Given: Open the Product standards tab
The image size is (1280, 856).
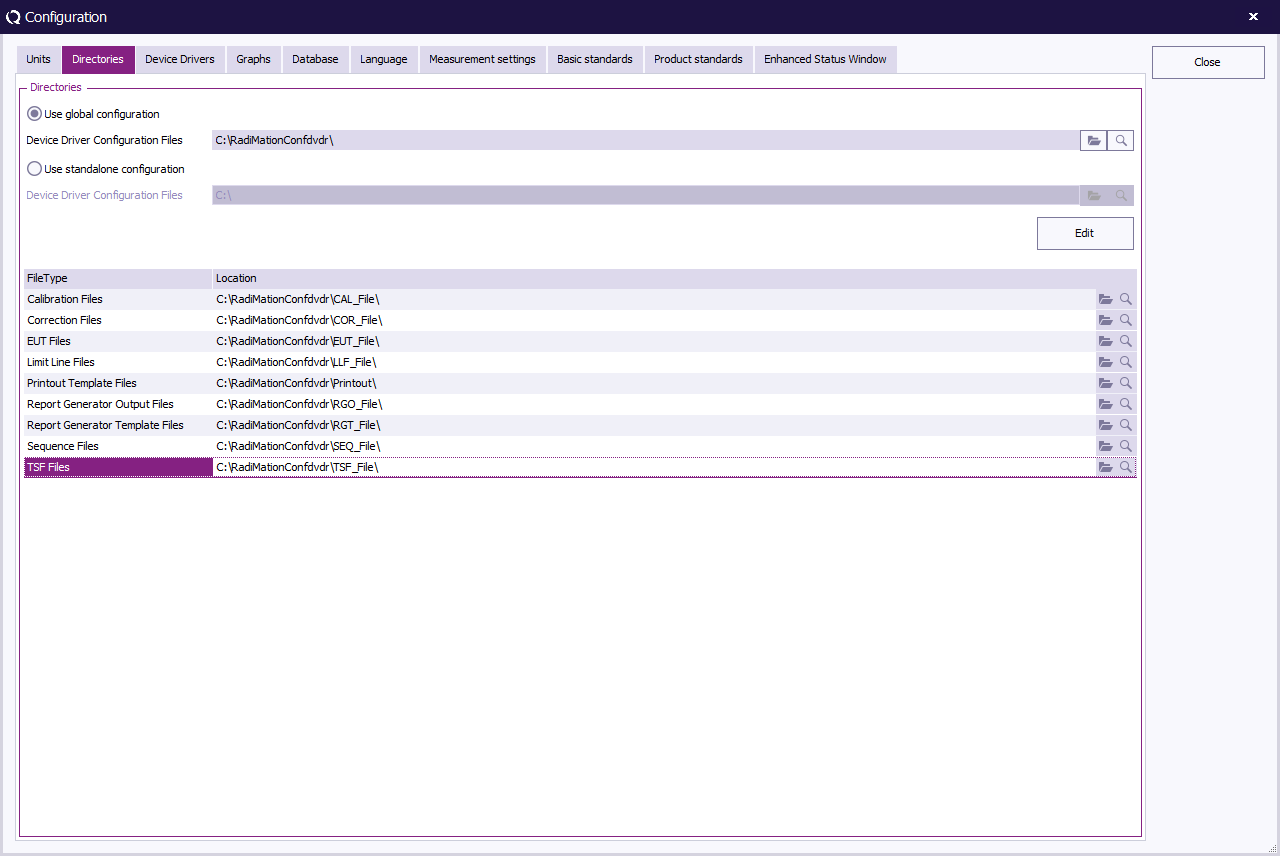Looking at the screenshot, I should click(698, 59).
